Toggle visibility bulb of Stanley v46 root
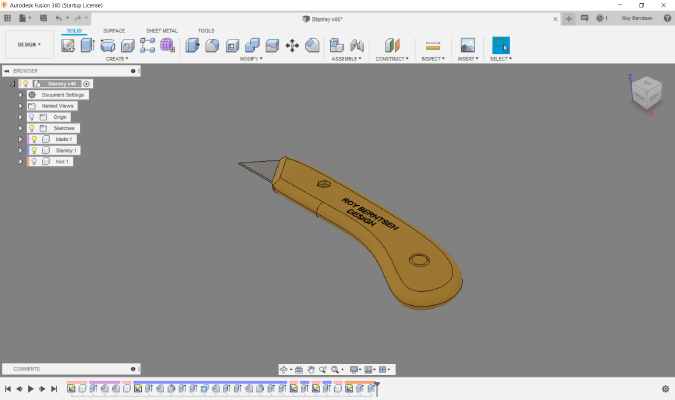The image size is (675, 400). [x=25, y=84]
